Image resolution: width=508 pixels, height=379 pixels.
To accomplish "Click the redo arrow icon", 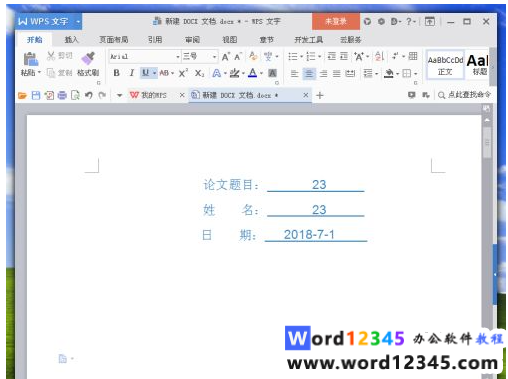I will tap(102, 96).
